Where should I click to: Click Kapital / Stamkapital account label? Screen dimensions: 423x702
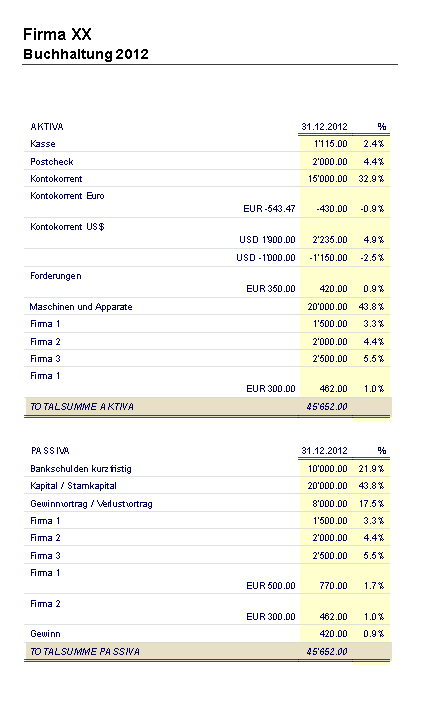click(73, 486)
